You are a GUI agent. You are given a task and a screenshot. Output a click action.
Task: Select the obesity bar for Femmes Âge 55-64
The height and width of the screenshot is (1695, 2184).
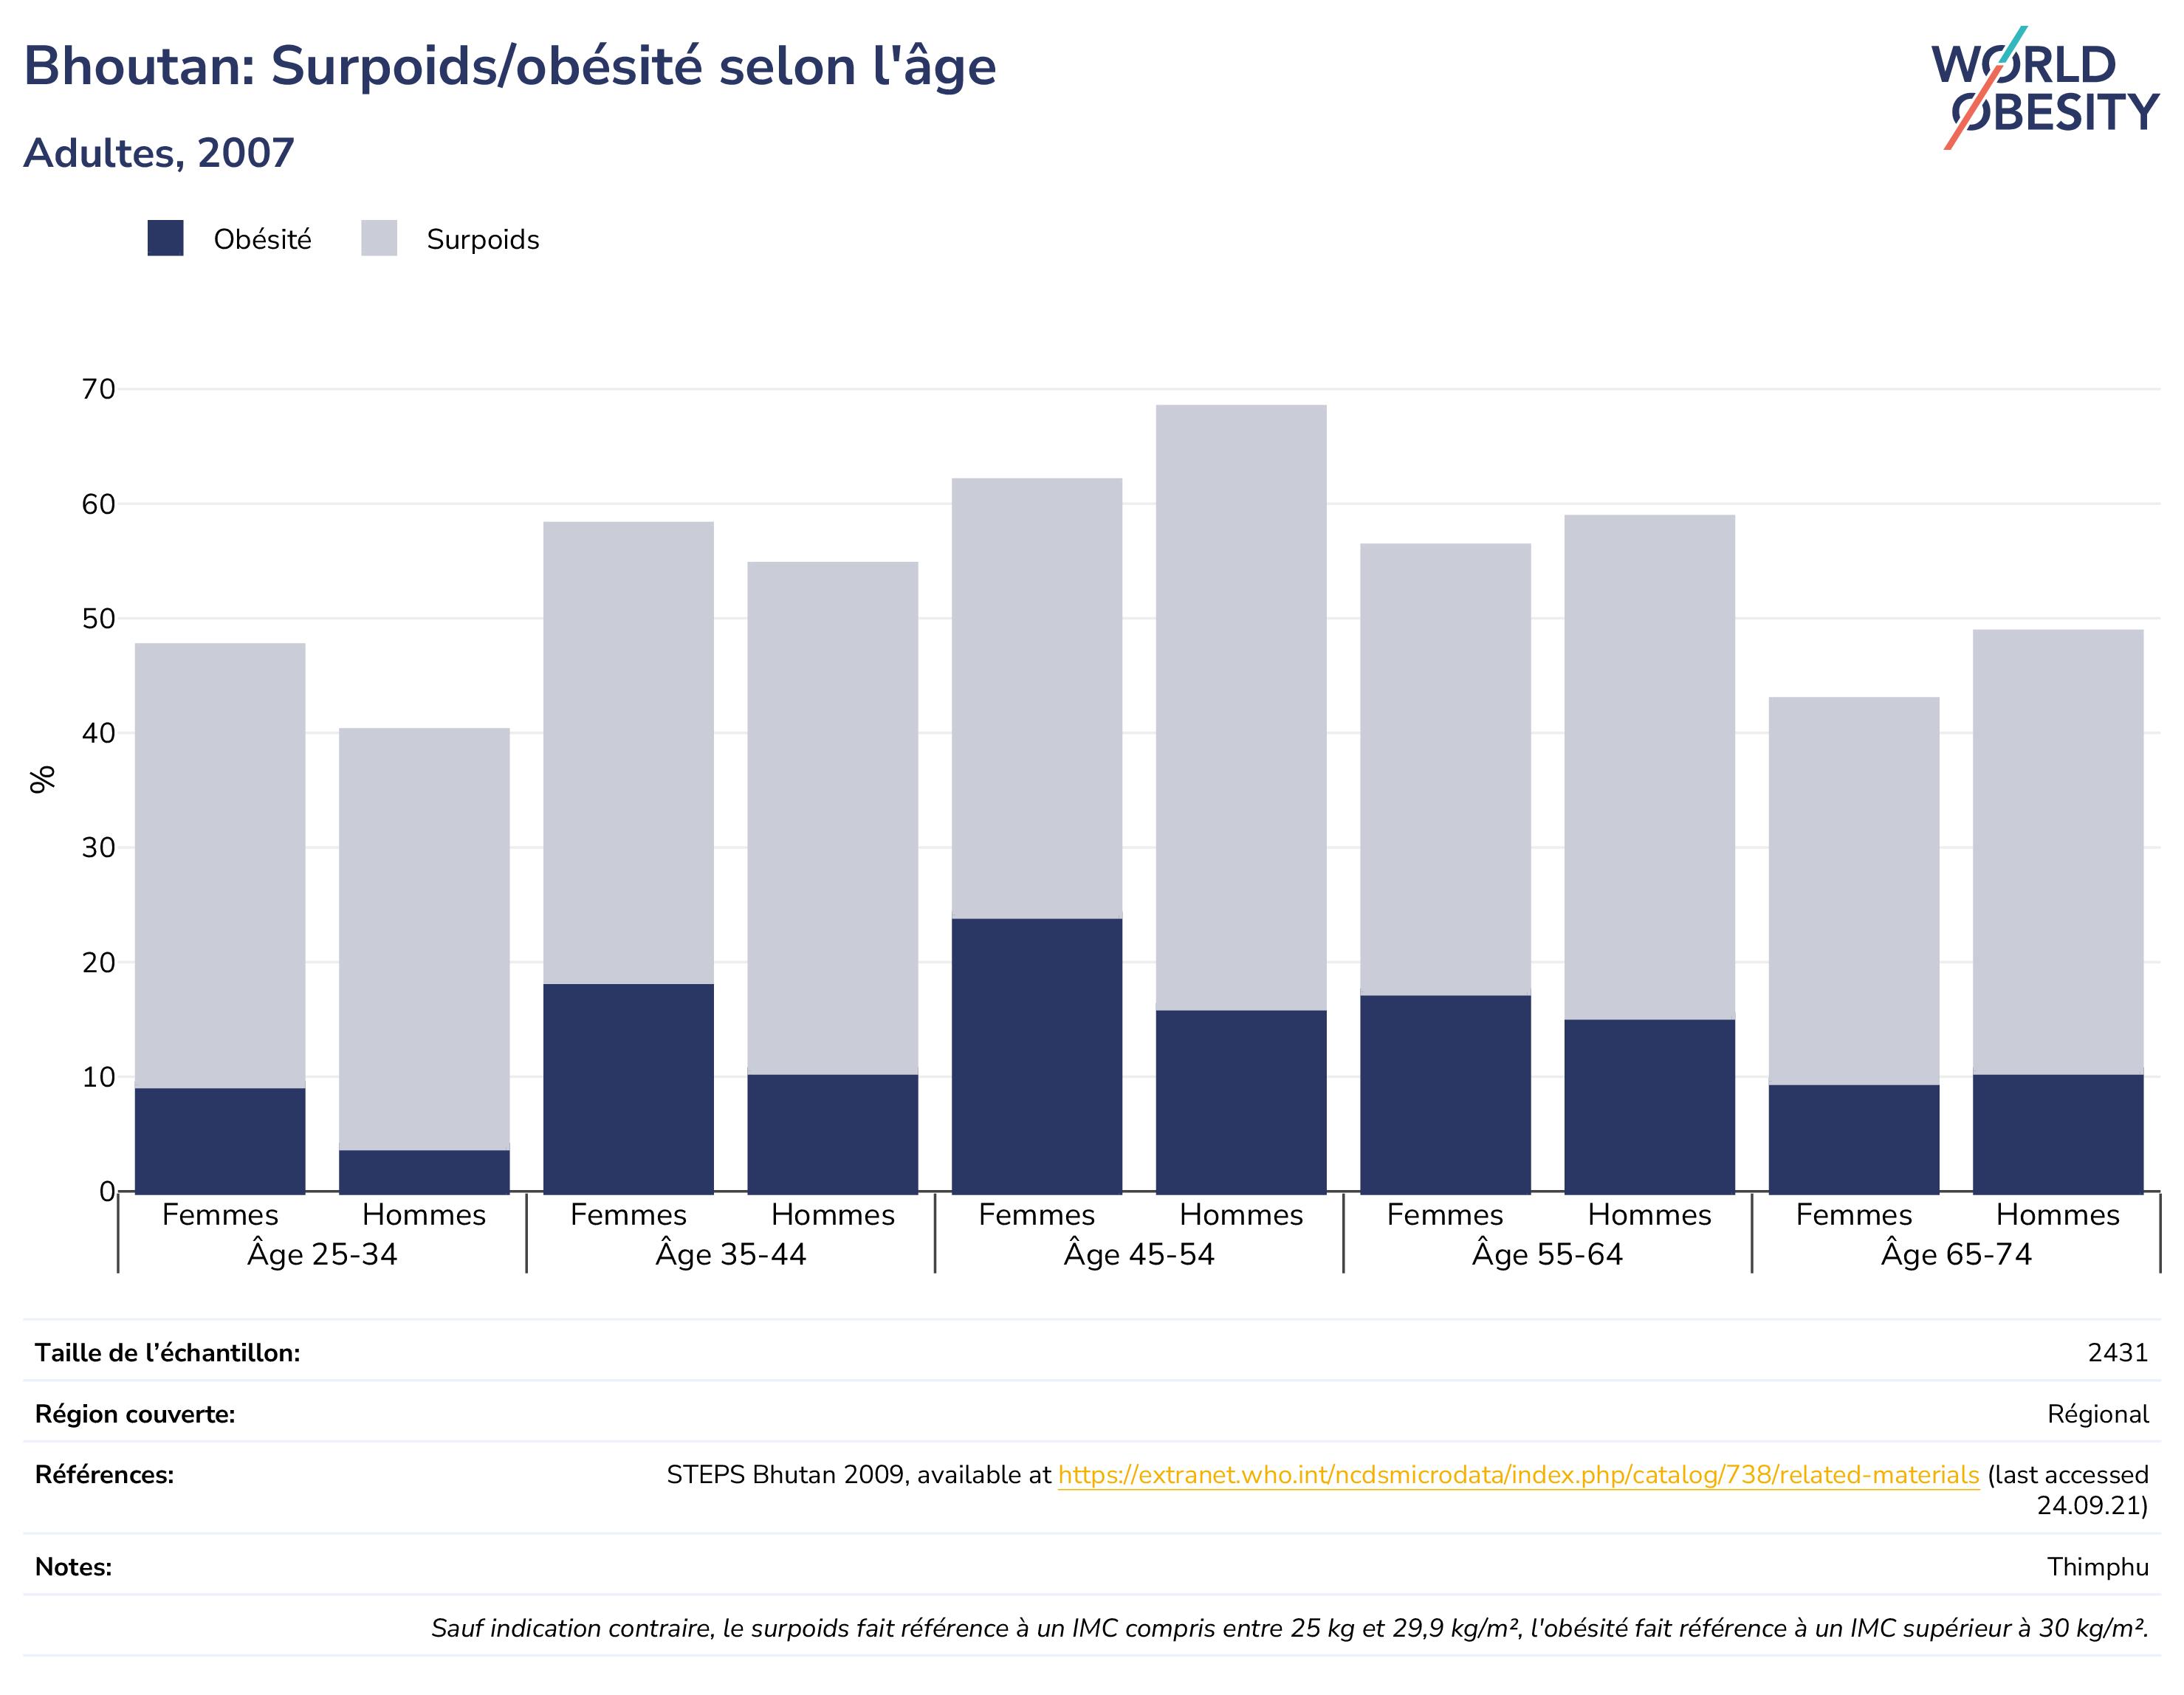1445,1093
